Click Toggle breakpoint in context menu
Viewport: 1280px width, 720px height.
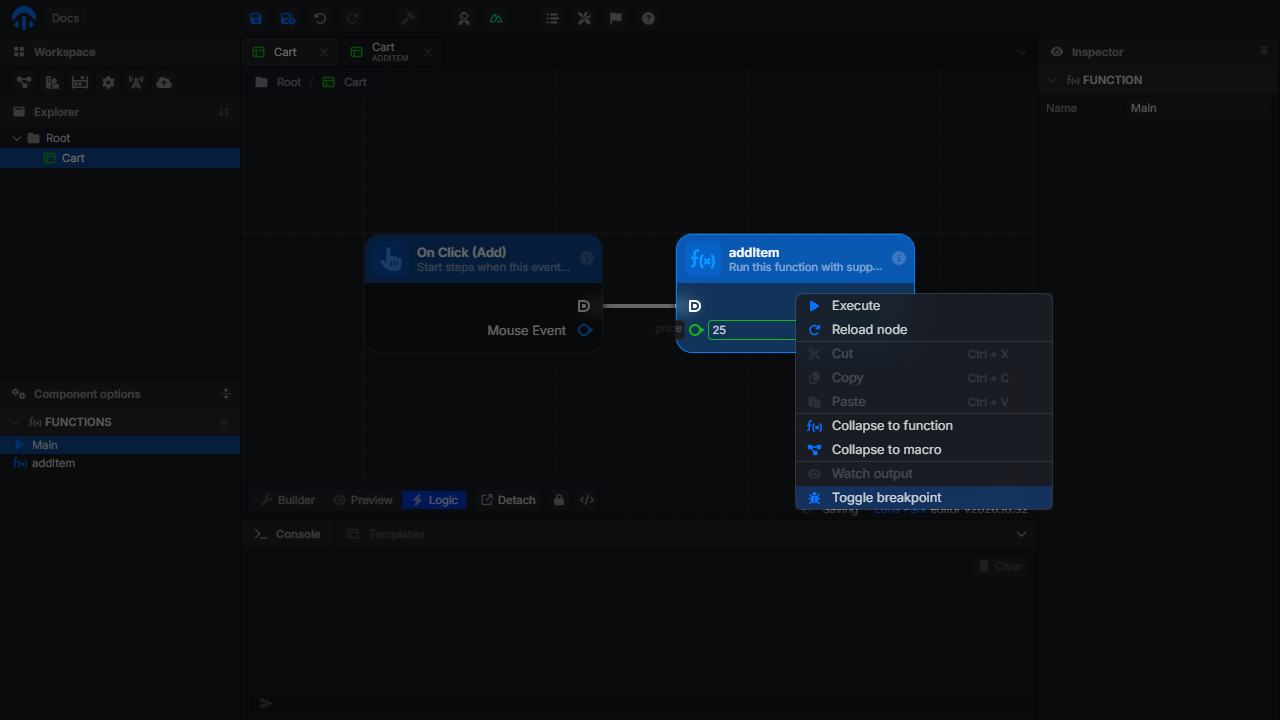(924, 498)
